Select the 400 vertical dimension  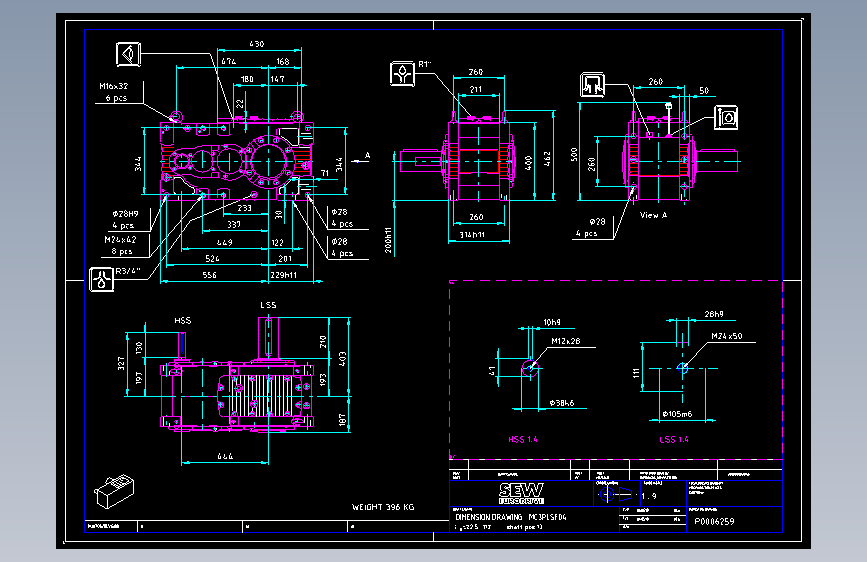click(x=528, y=163)
